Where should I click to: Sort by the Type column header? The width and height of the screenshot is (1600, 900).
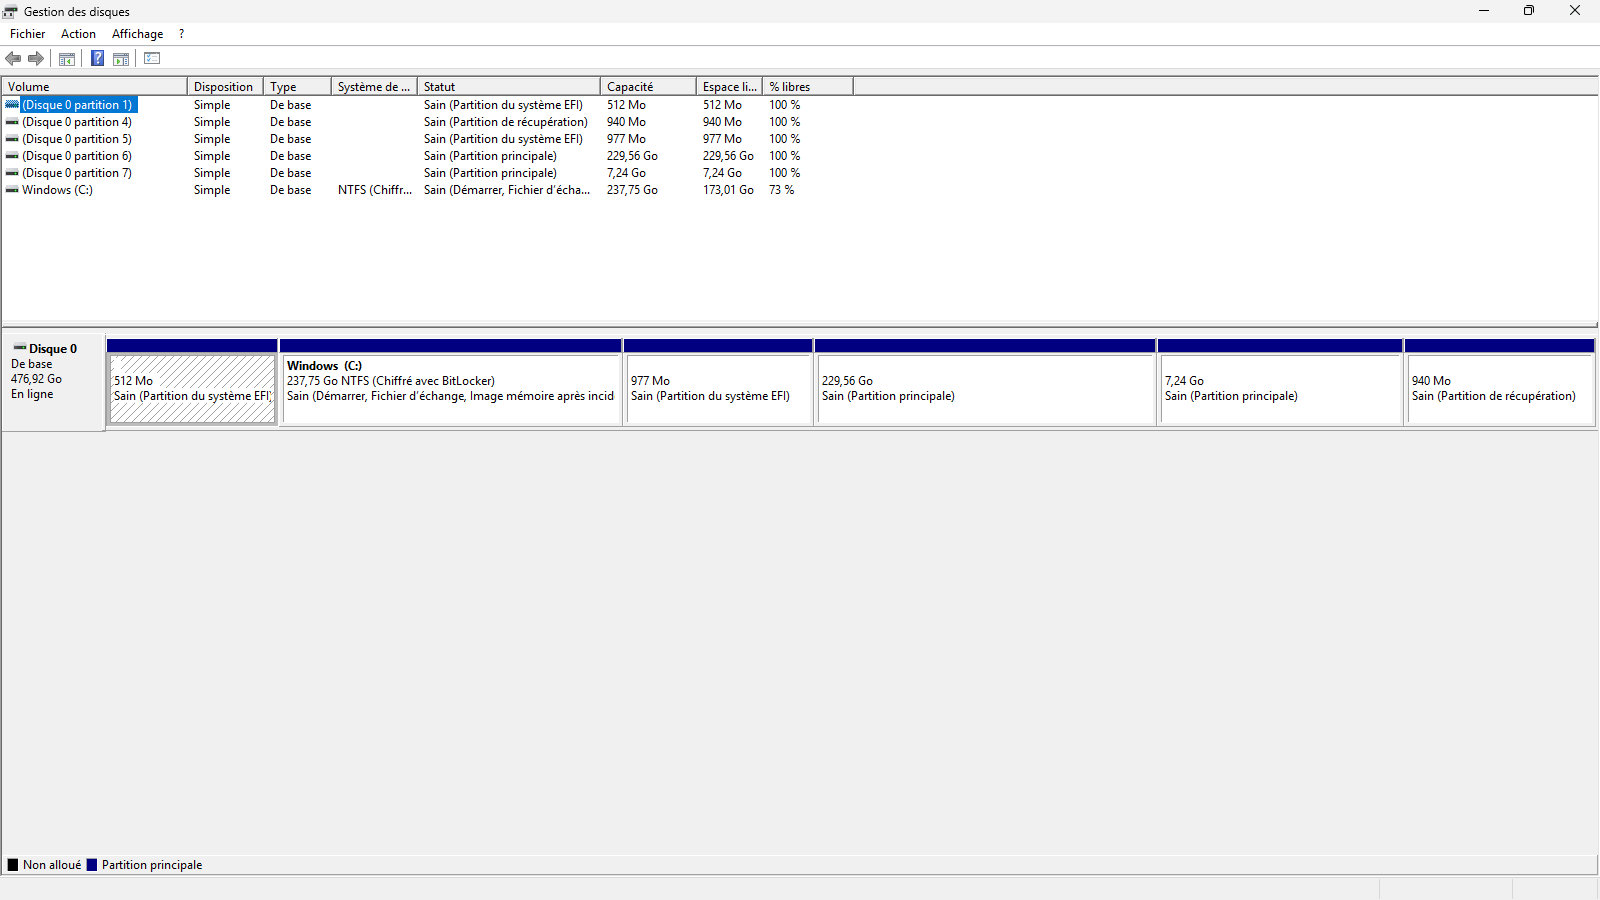tap(297, 87)
